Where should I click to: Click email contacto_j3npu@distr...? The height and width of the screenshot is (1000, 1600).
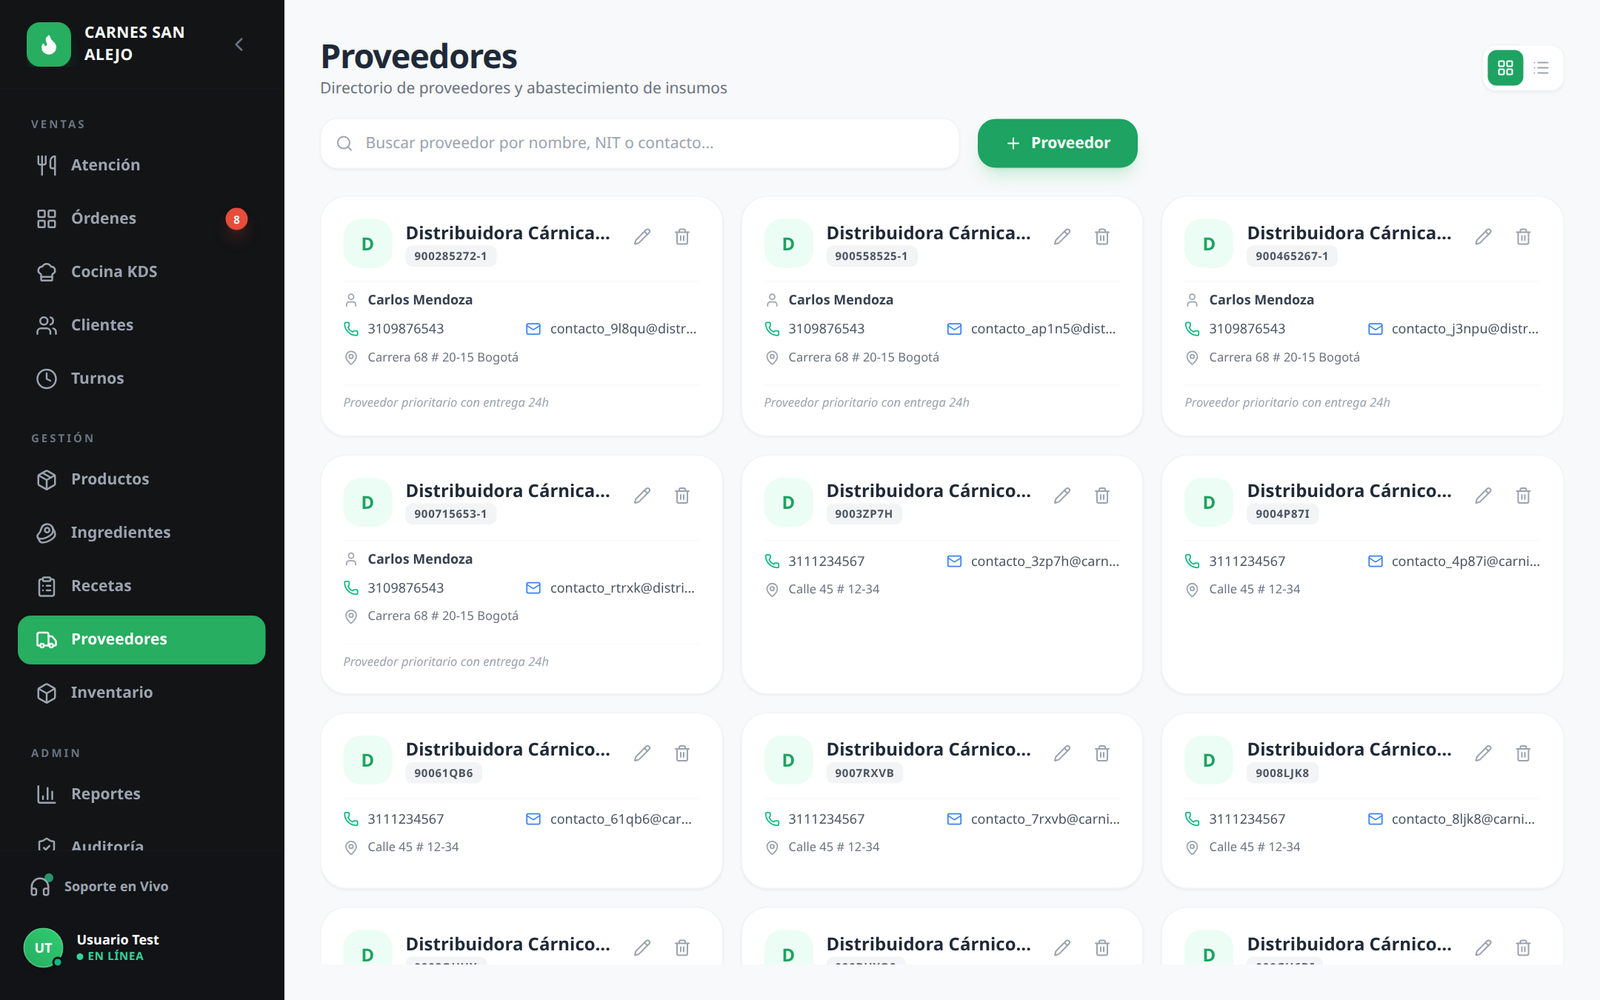coord(1465,329)
